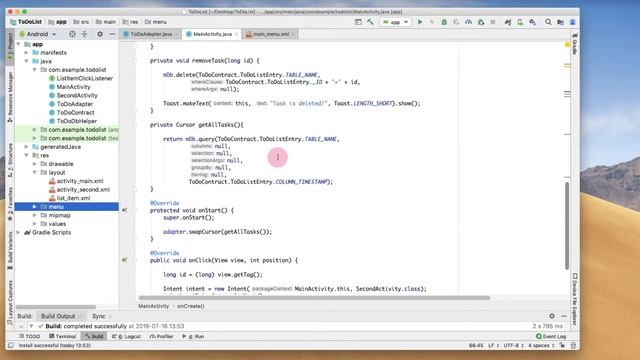This screenshot has width=640, height=360.
Task: Expand the values folder
Action: [x=35, y=224]
